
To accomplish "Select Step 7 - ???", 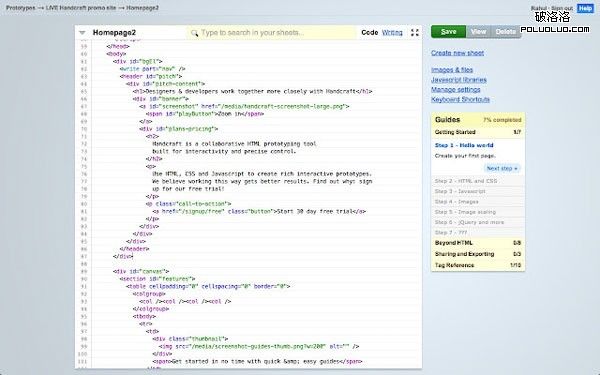I will click(478, 233).
